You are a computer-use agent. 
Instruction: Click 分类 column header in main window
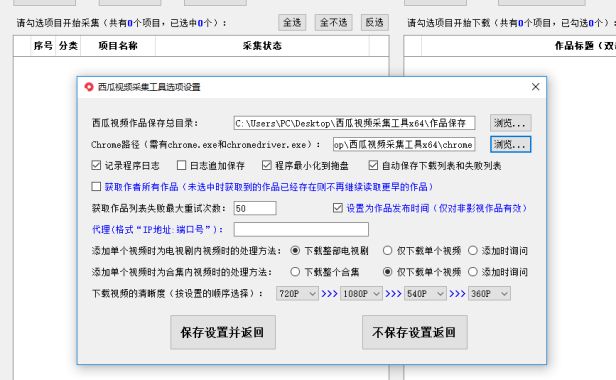(x=68, y=46)
